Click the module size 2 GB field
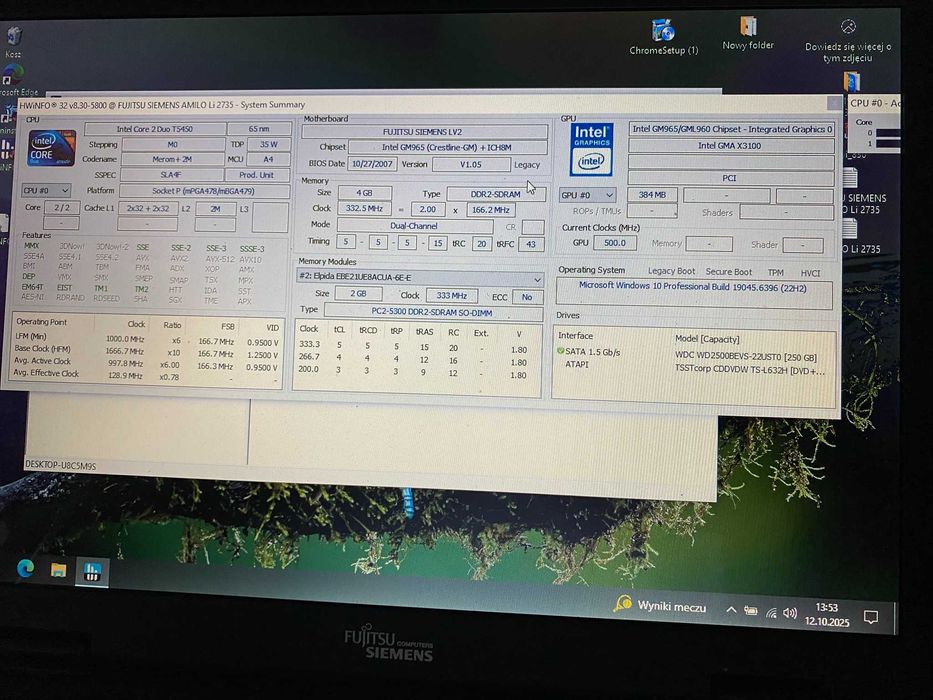Viewport: 933px width, 700px height. 358,293
